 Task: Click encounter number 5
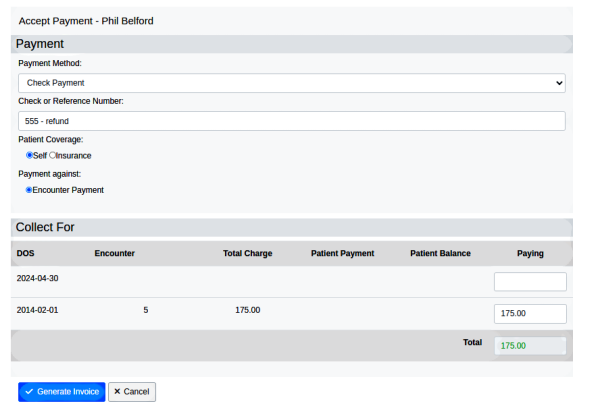tap(146, 310)
